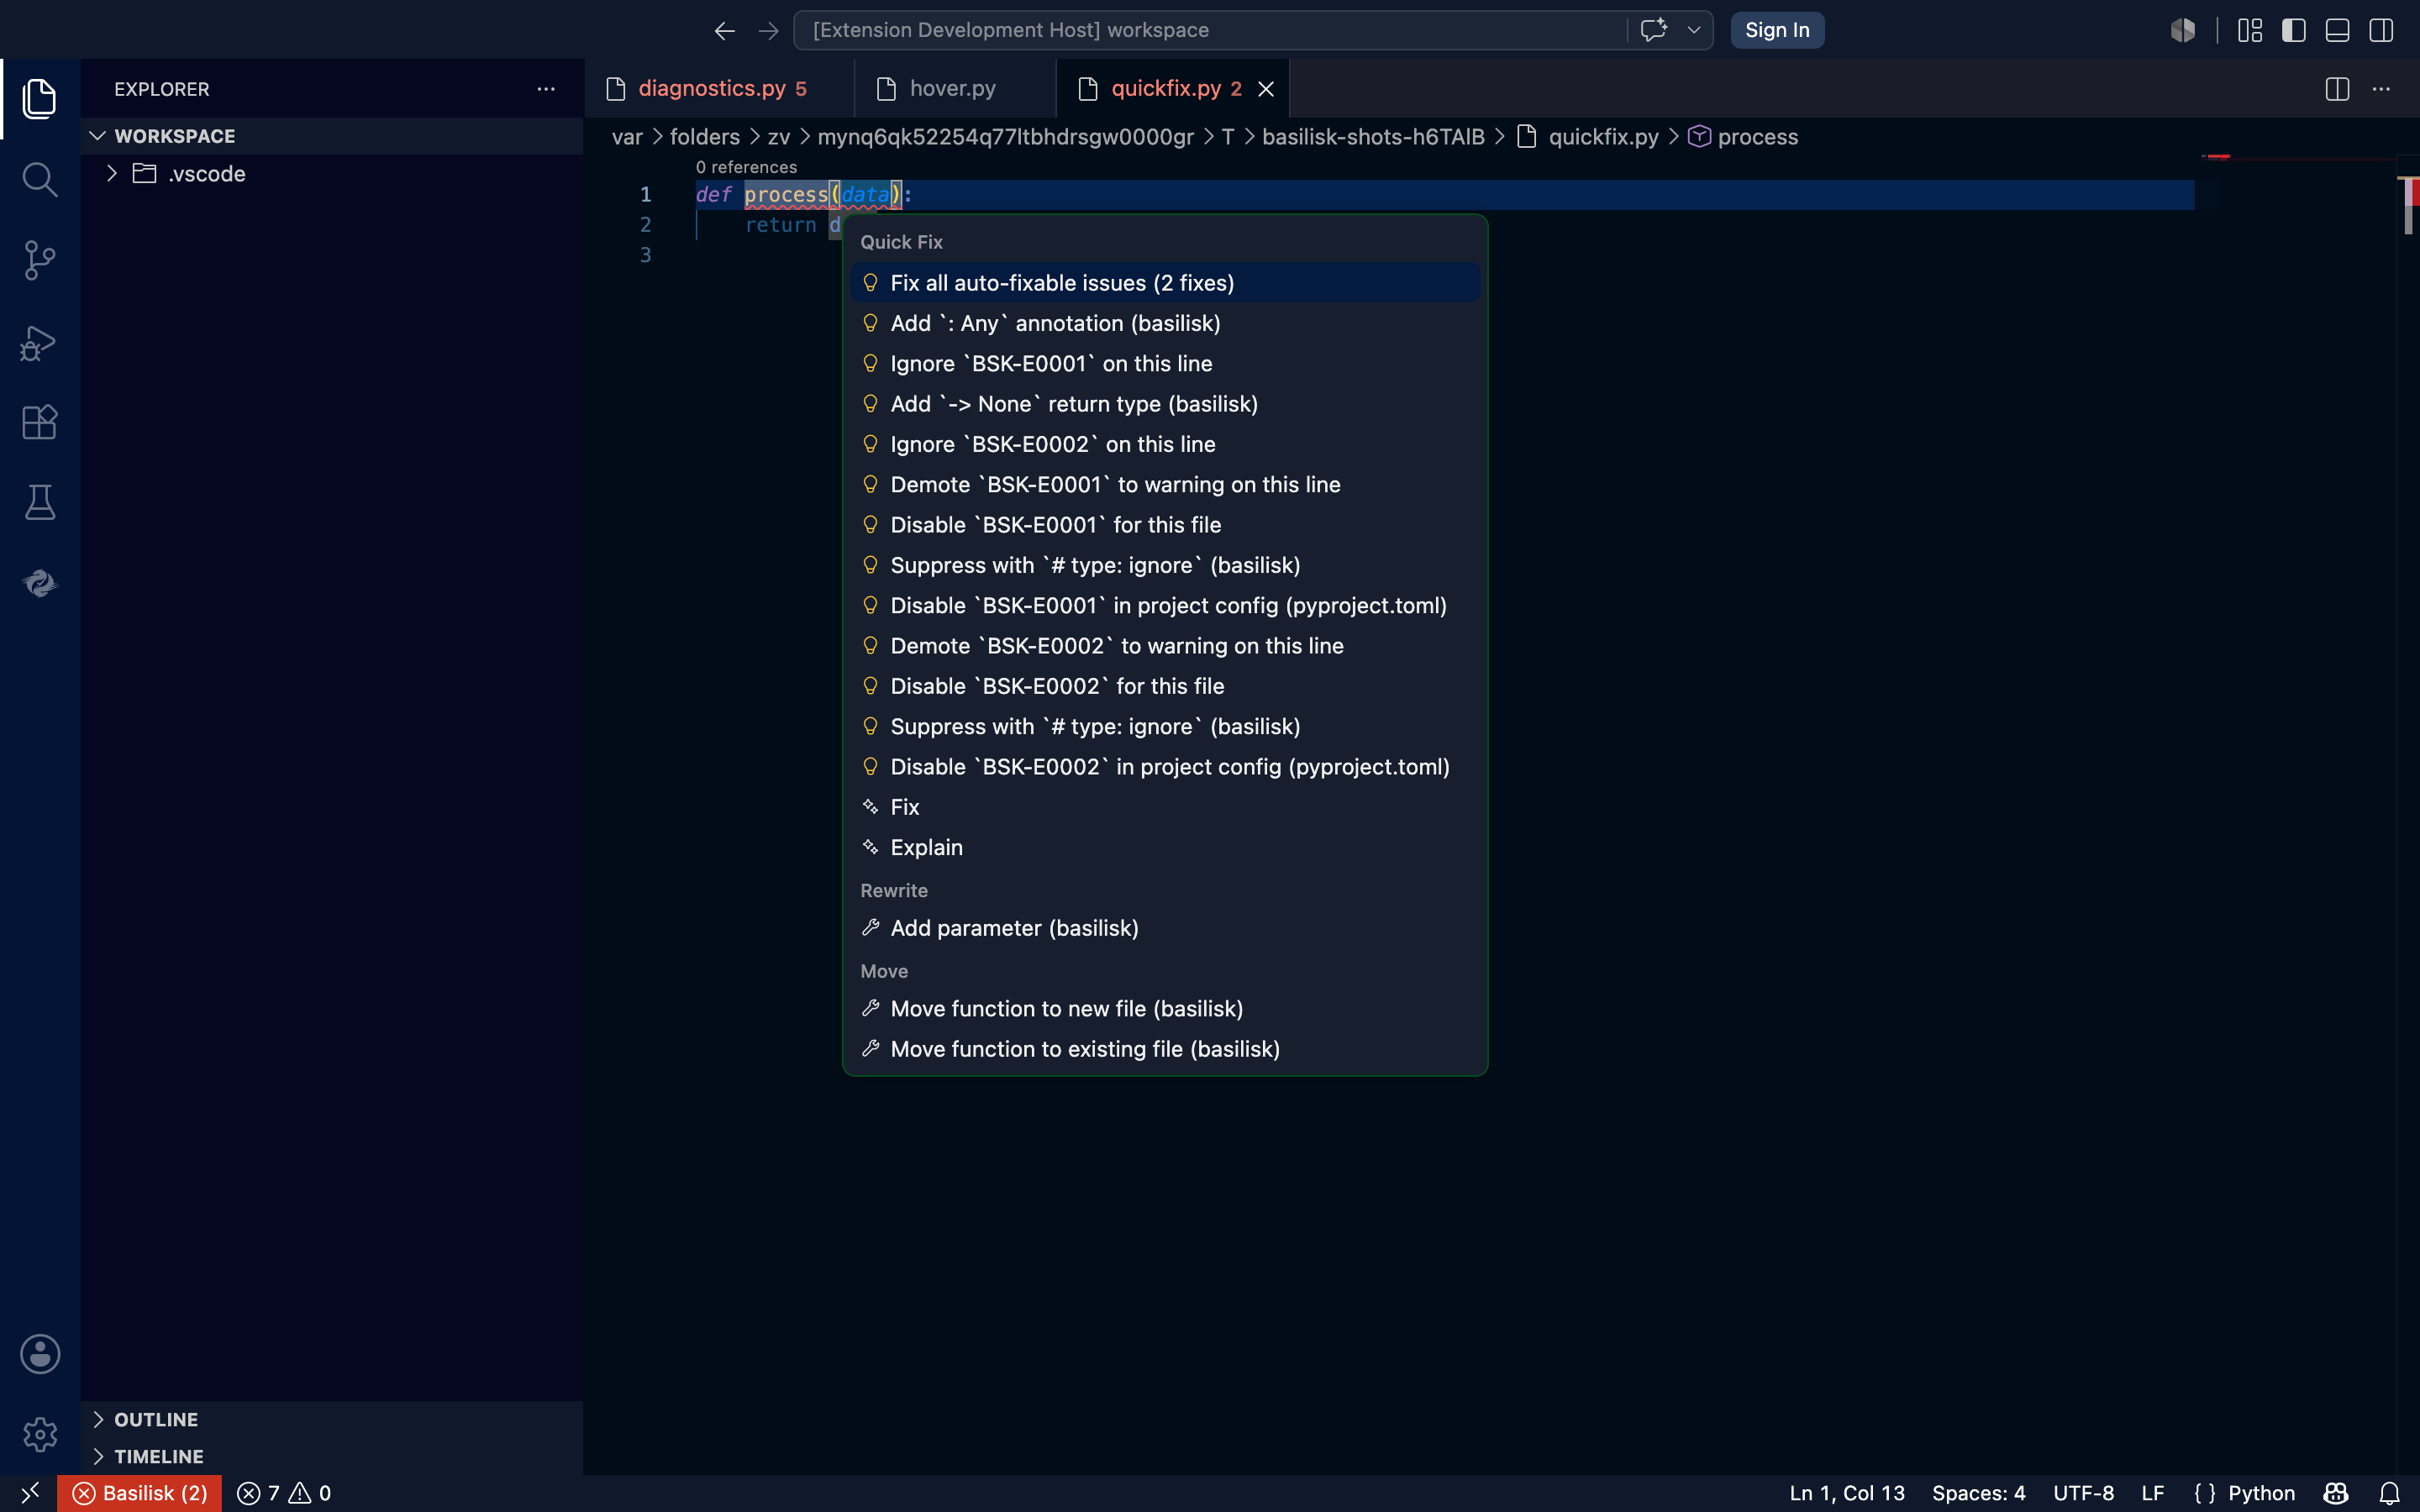Click the Sign In button
2420x1512 pixels.
tap(1777, 30)
